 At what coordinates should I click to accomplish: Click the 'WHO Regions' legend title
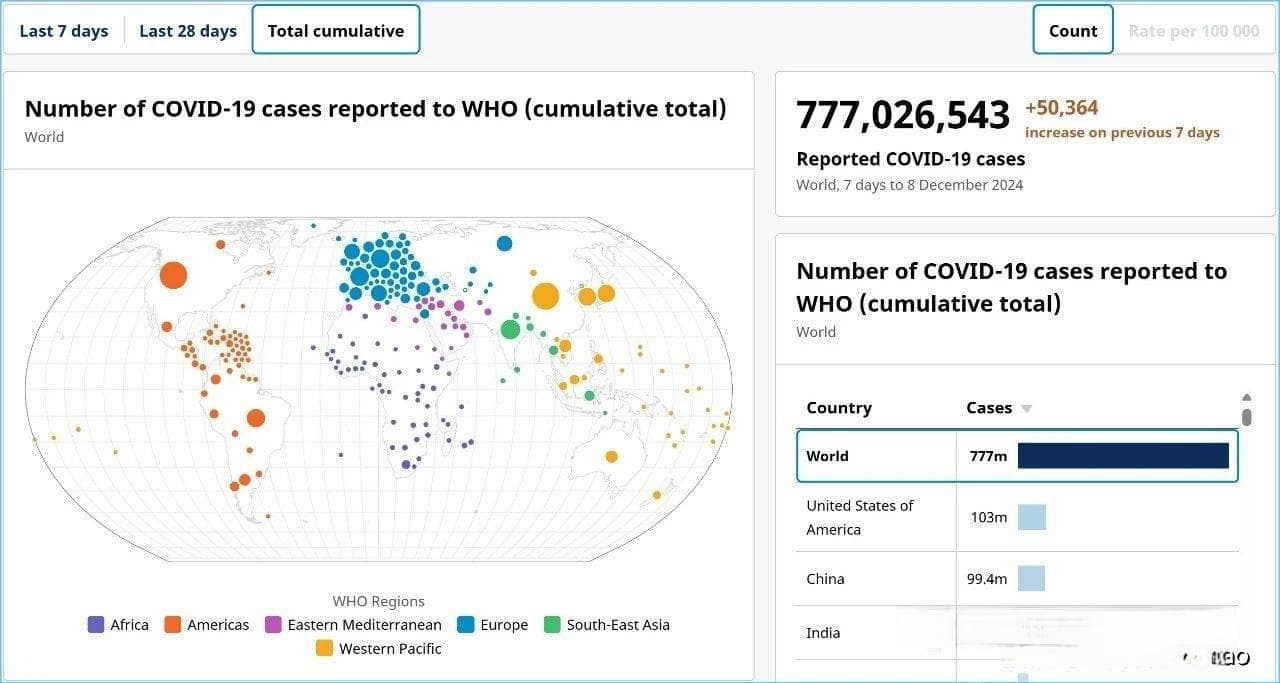[x=379, y=601]
